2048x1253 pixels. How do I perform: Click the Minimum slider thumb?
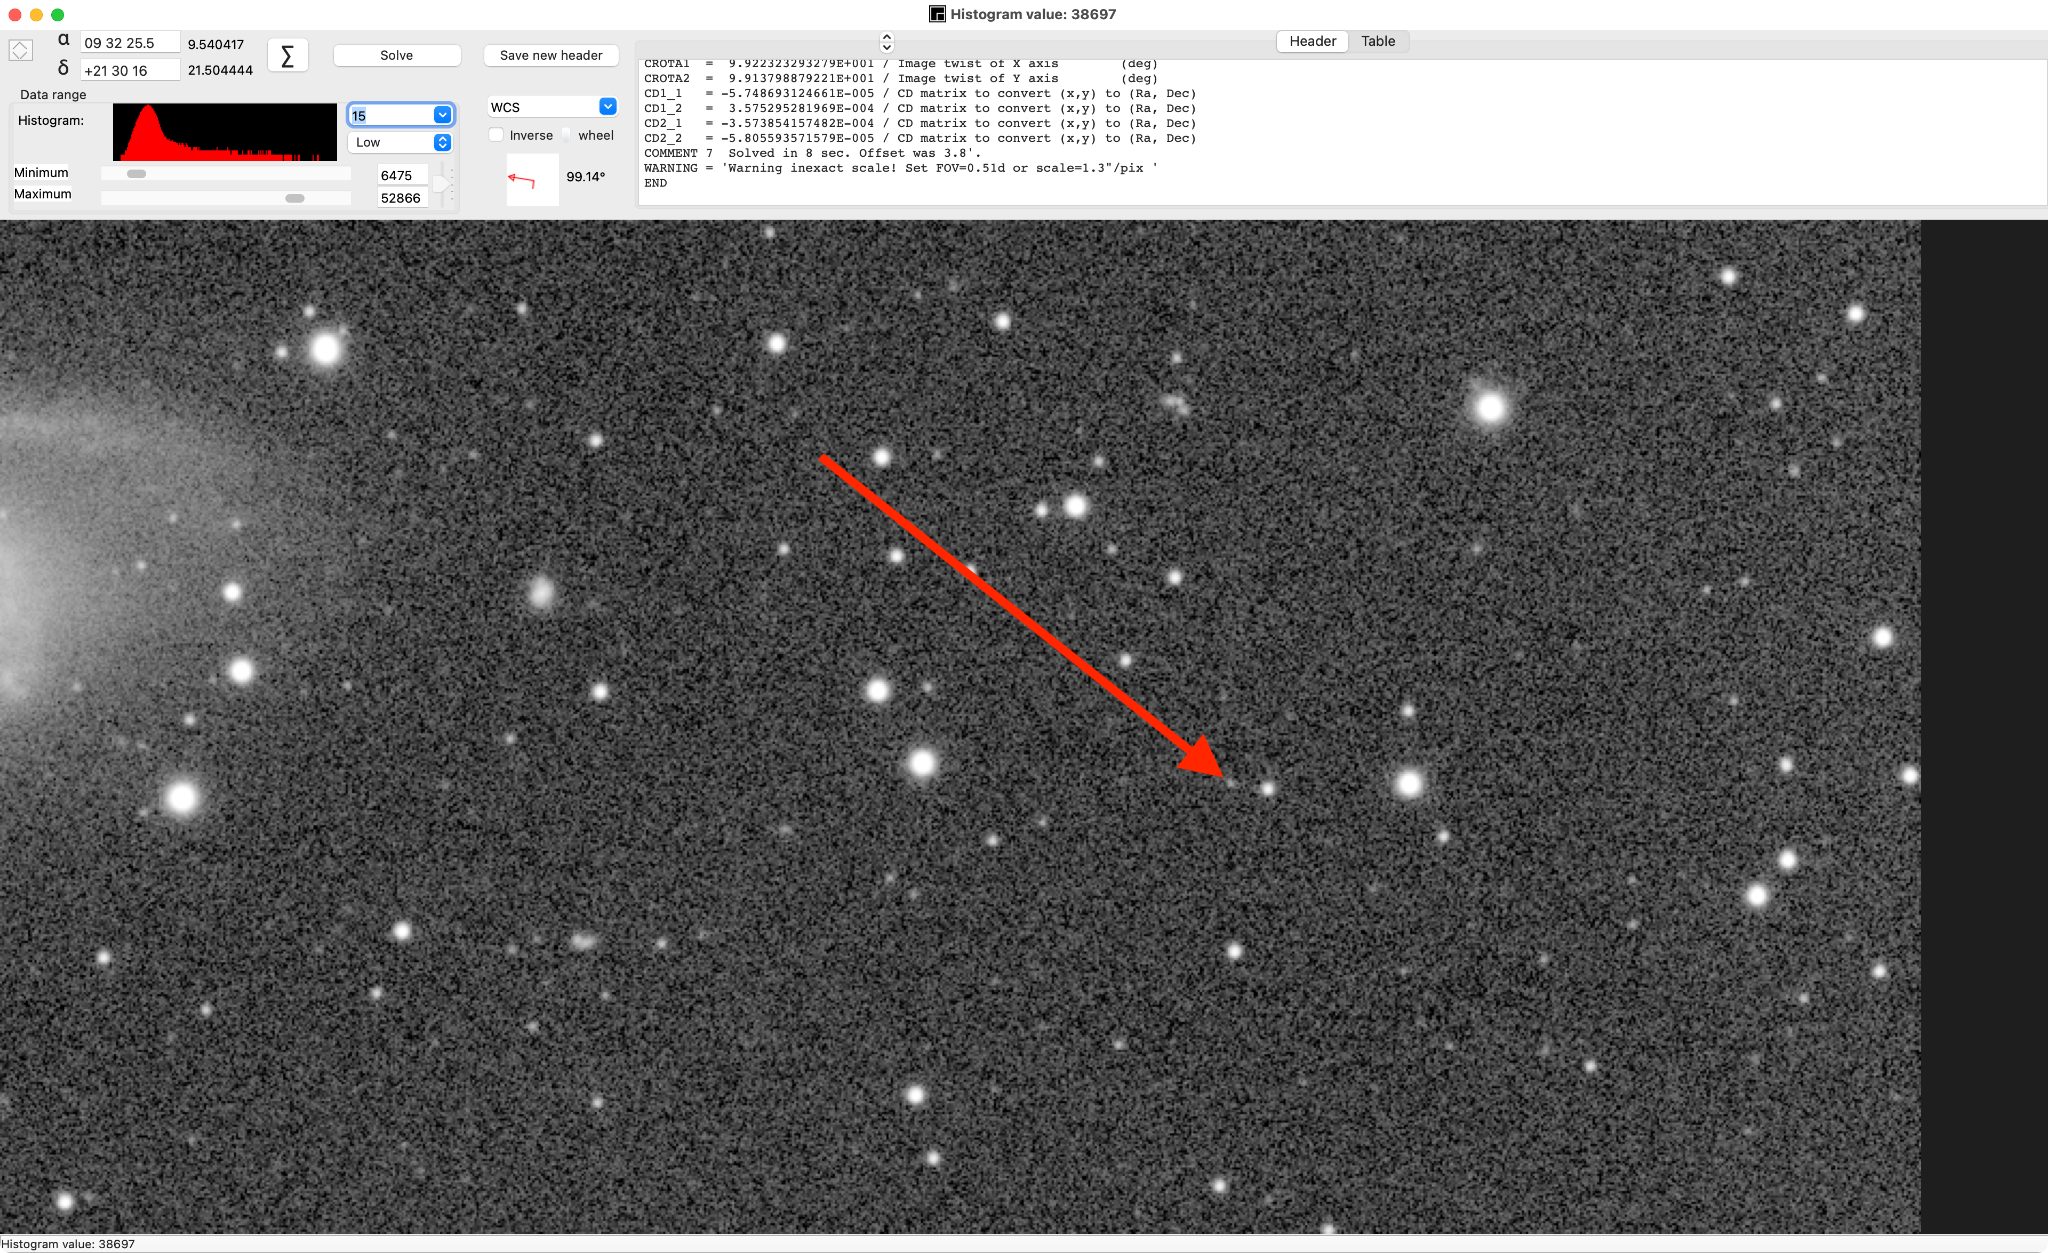click(137, 174)
